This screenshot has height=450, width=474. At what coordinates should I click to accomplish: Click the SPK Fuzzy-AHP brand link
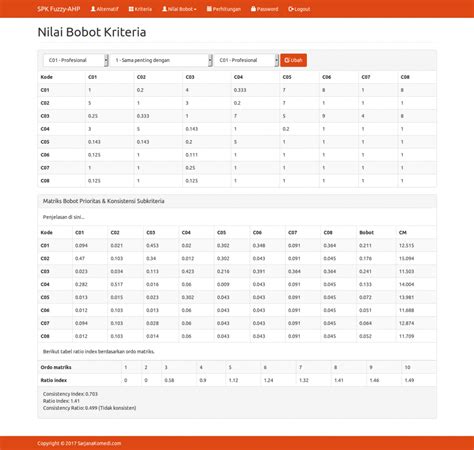pos(59,9)
